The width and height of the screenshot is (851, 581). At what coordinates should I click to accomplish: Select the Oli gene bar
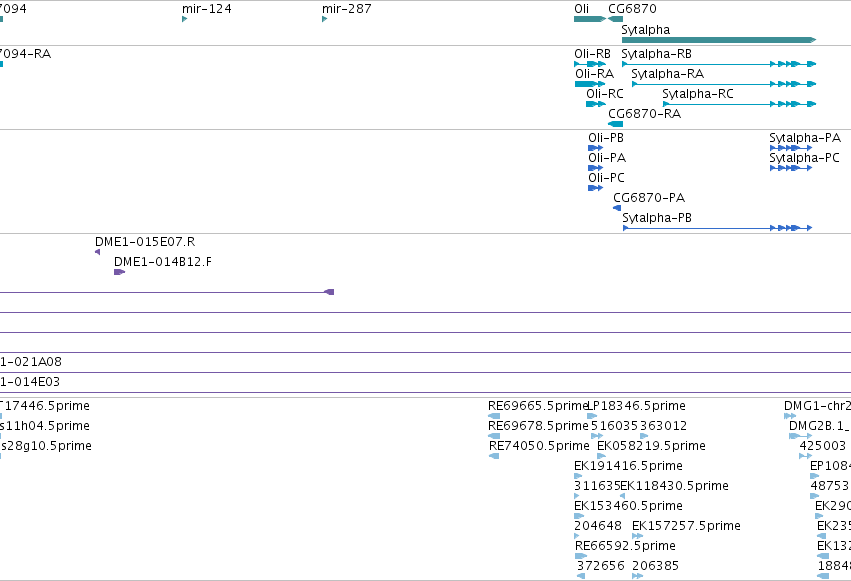coord(590,19)
